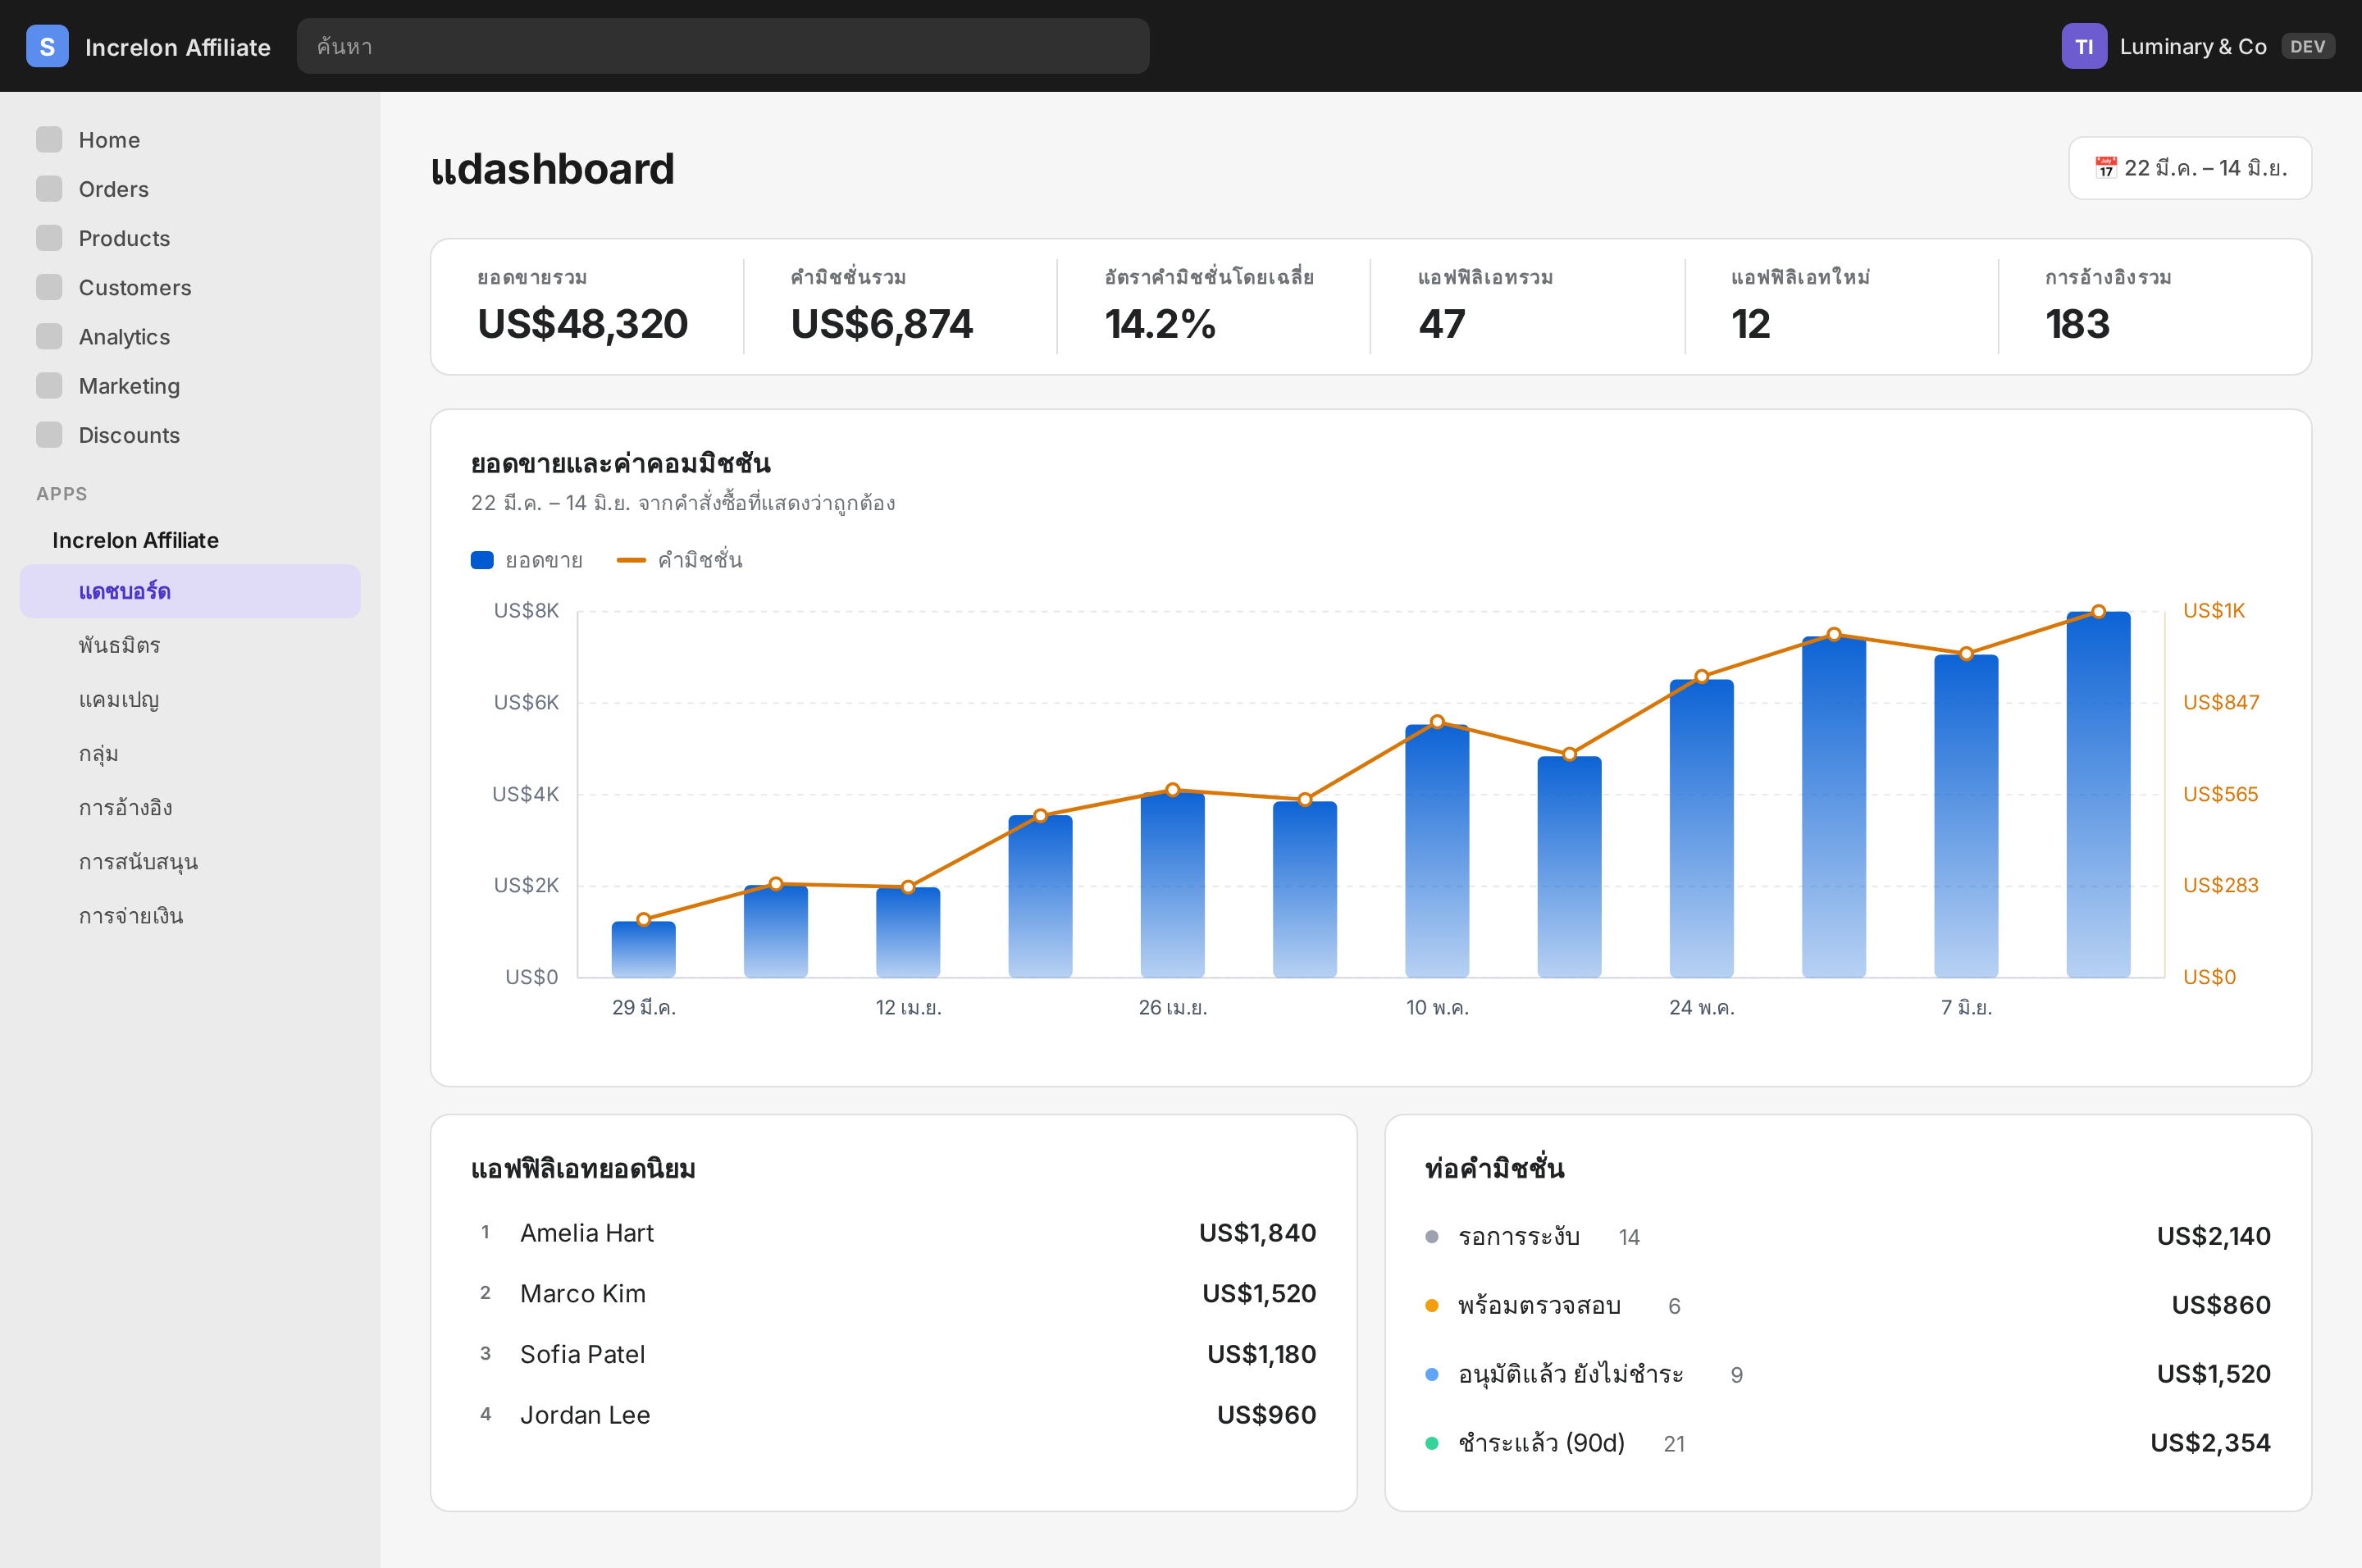Open the TI account avatar
The height and width of the screenshot is (1568, 2362).
pos(2084,46)
